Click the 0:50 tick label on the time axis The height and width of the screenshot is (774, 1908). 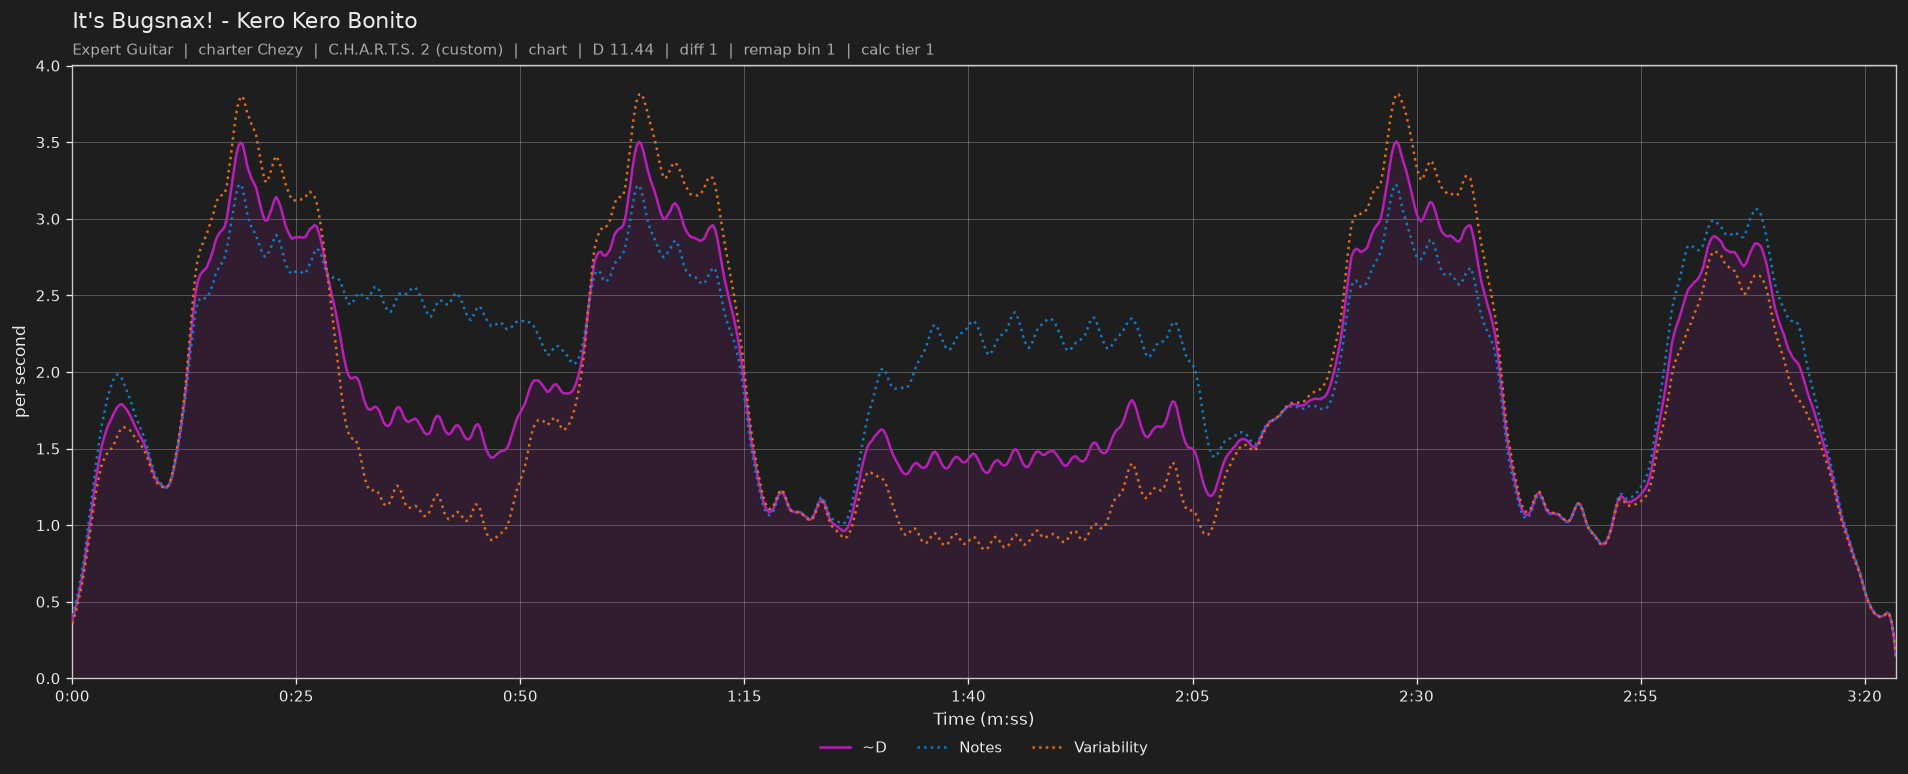[520, 696]
